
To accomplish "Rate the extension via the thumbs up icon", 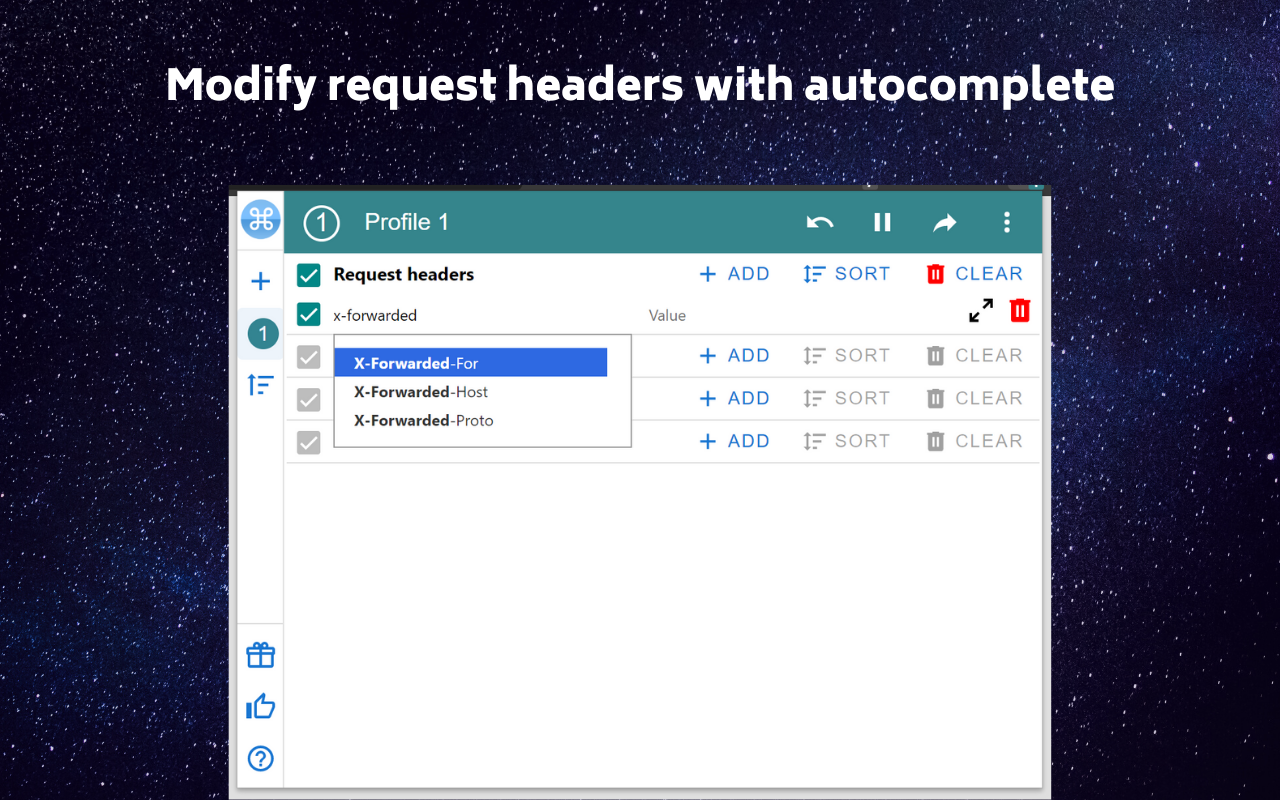I will 260,706.
